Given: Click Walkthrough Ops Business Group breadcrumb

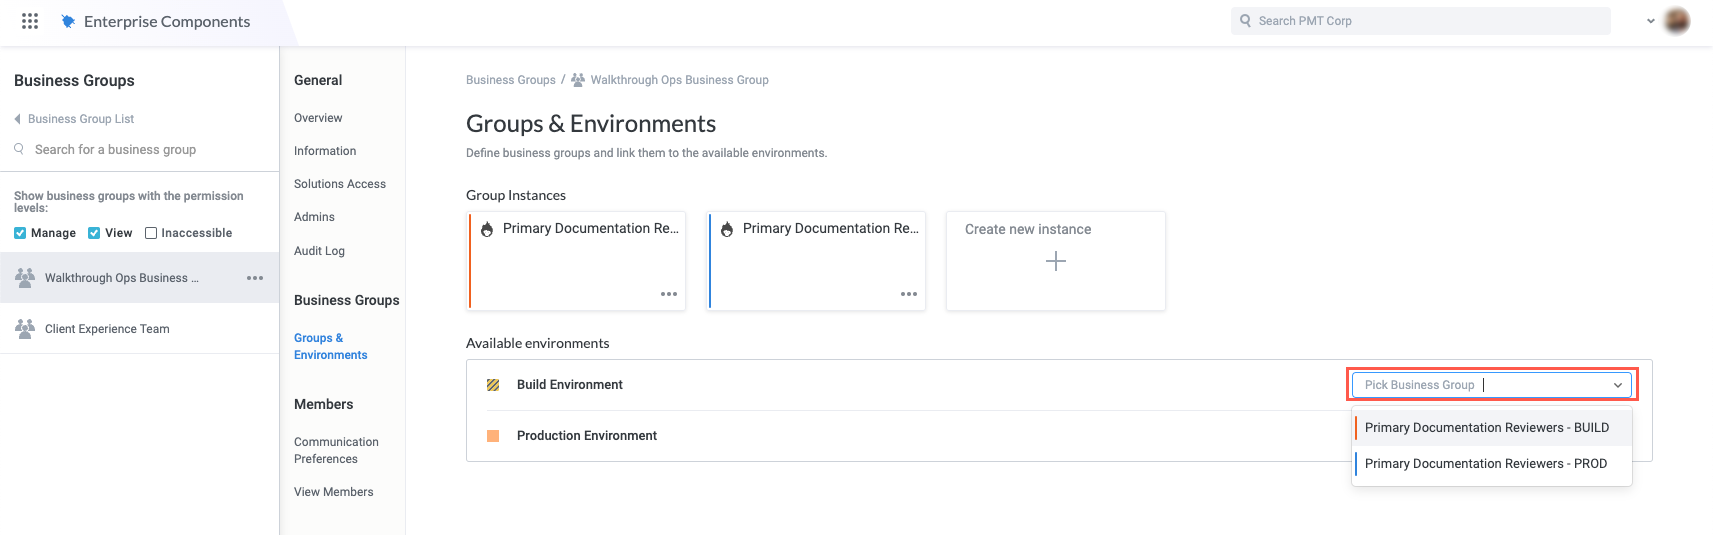Looking at the screenshot, I should click(680, 80).
